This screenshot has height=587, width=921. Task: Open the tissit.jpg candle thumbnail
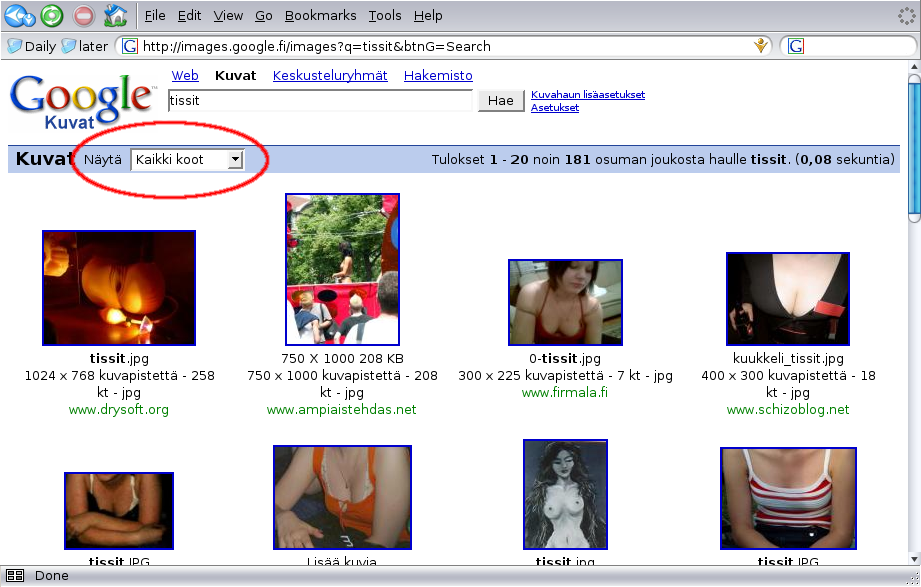point(118,287)
